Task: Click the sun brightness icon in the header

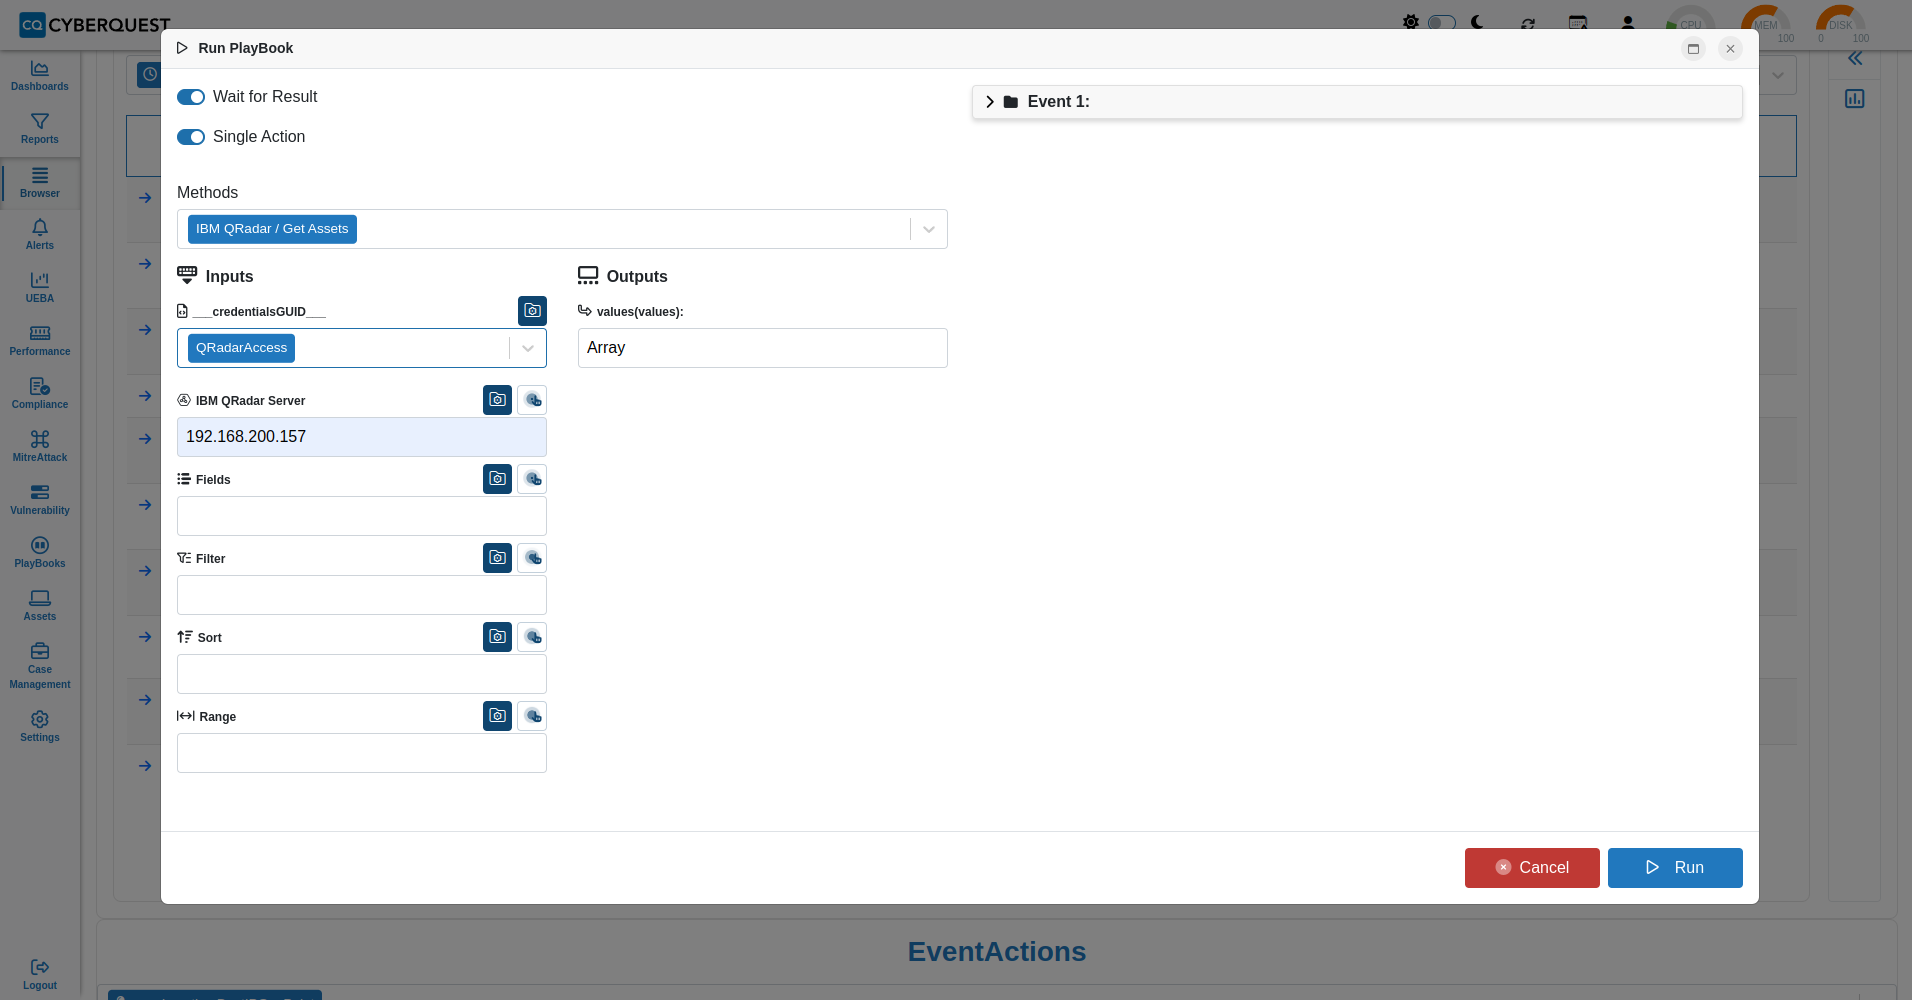Action: [x=1410, y=22]
